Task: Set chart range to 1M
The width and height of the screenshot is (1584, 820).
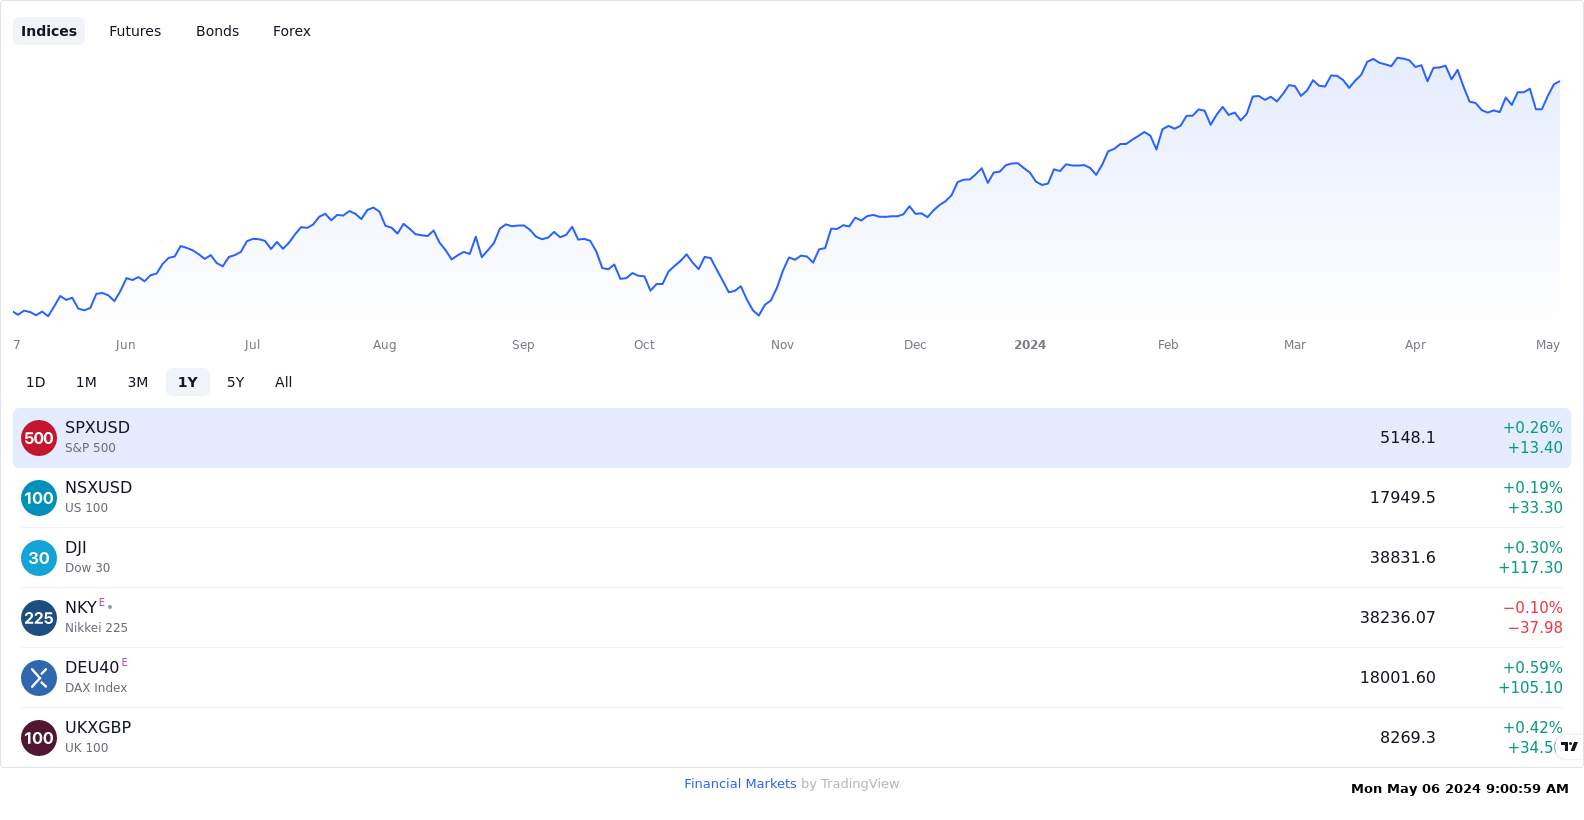Action: tap(86, 382)
